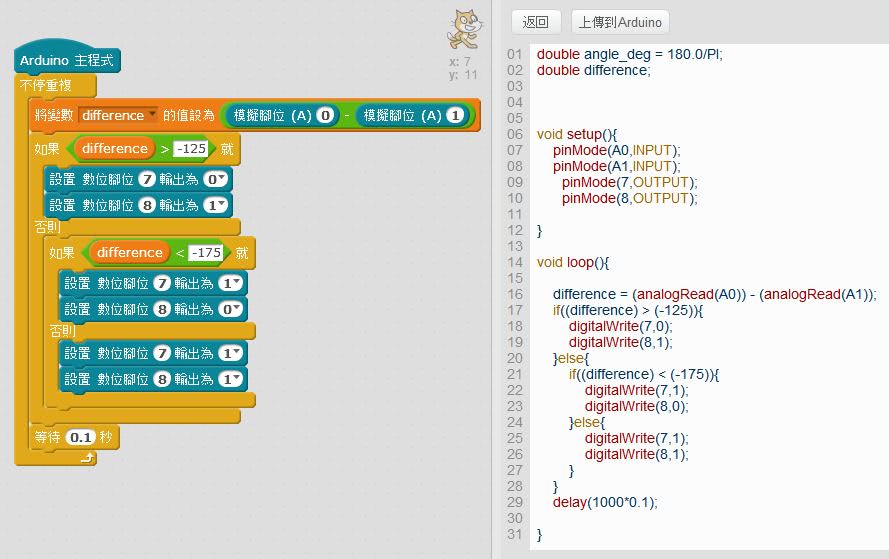Edit the -125 comparison value
This screenshot has height=559, width=889.
191,149
